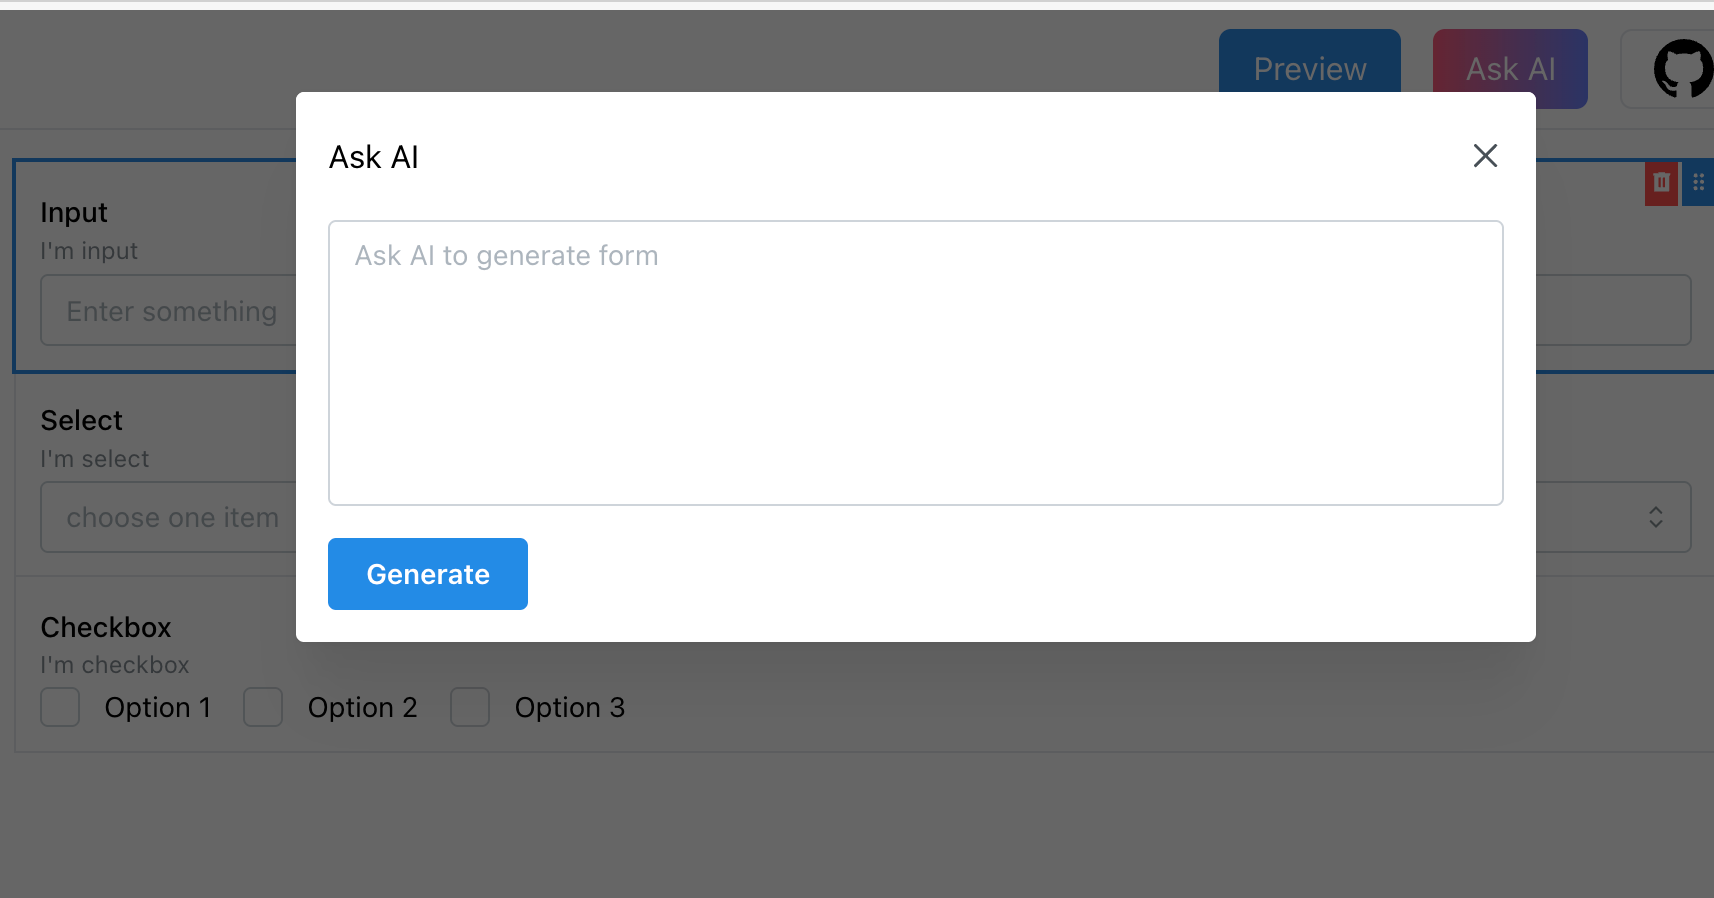Select the Select field heading
Viewport: 1714px width, 898px height.
coord(82,420)
